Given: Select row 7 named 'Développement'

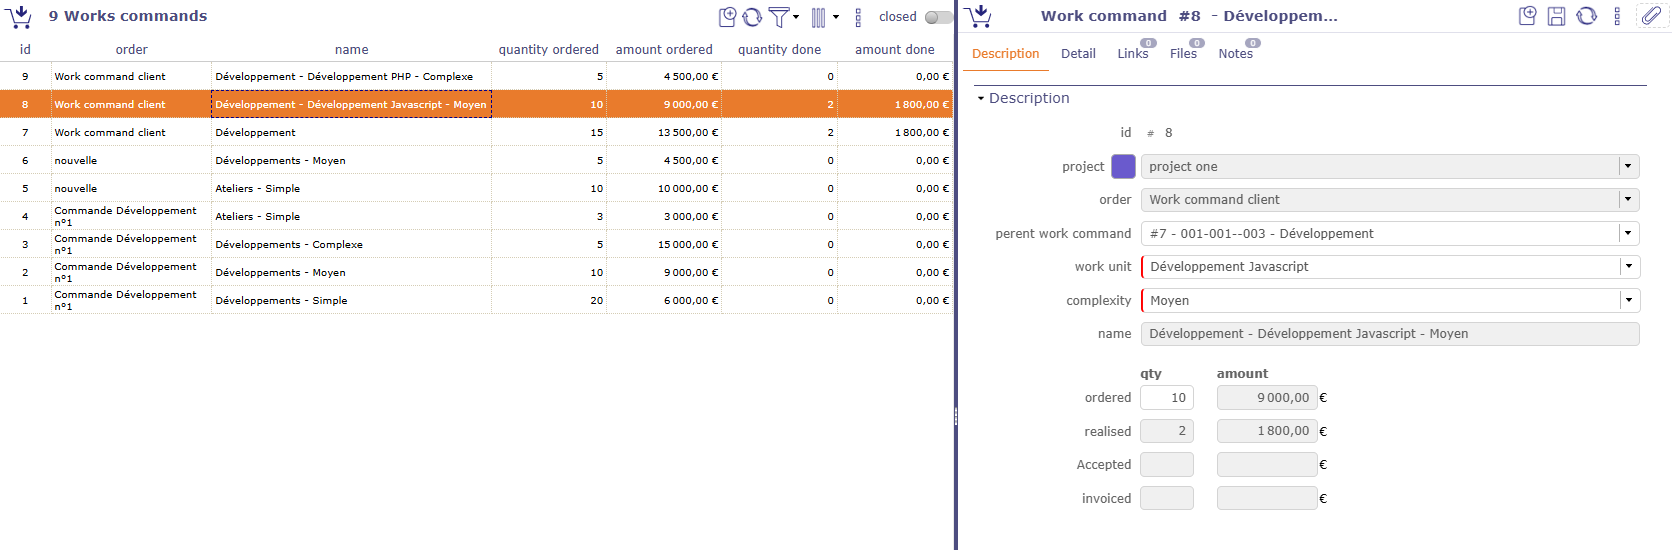Looking at the screenshot, I should pos(476,132).
